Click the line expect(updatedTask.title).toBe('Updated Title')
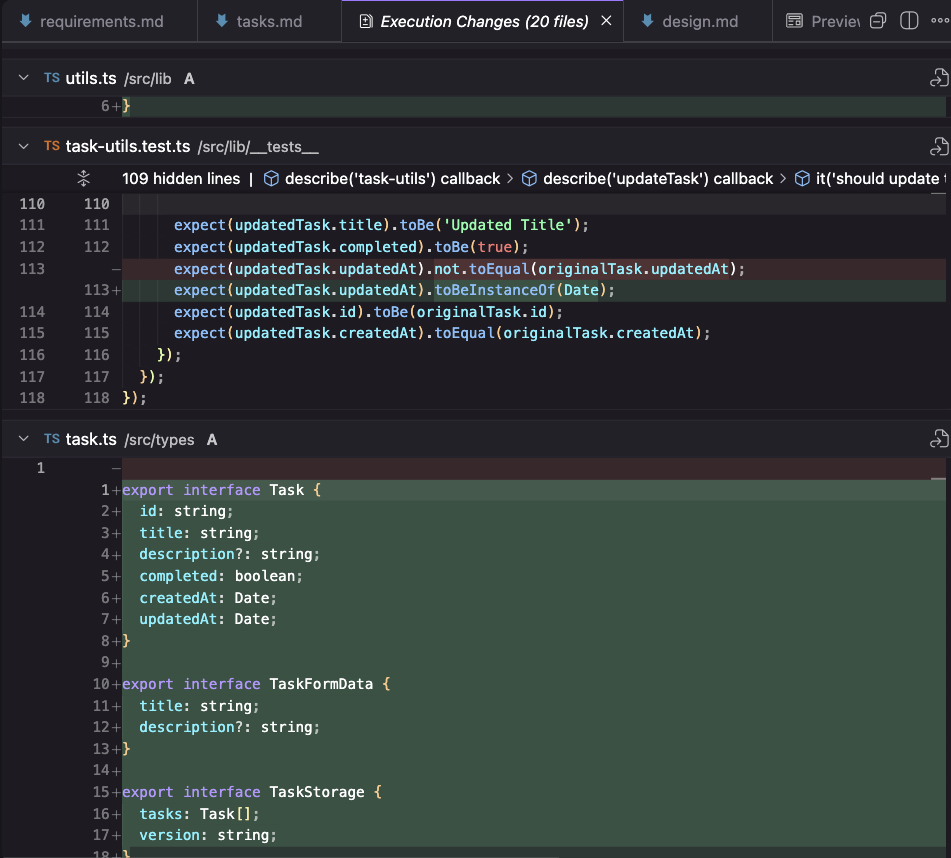The image size is (951, 858). point(534,225)
